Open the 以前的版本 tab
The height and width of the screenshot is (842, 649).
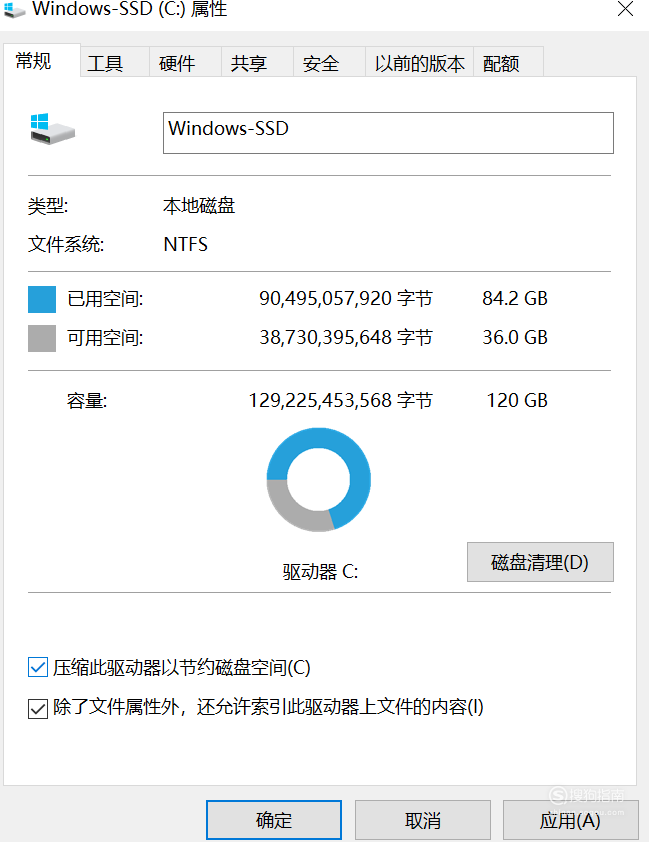point(419,63)
